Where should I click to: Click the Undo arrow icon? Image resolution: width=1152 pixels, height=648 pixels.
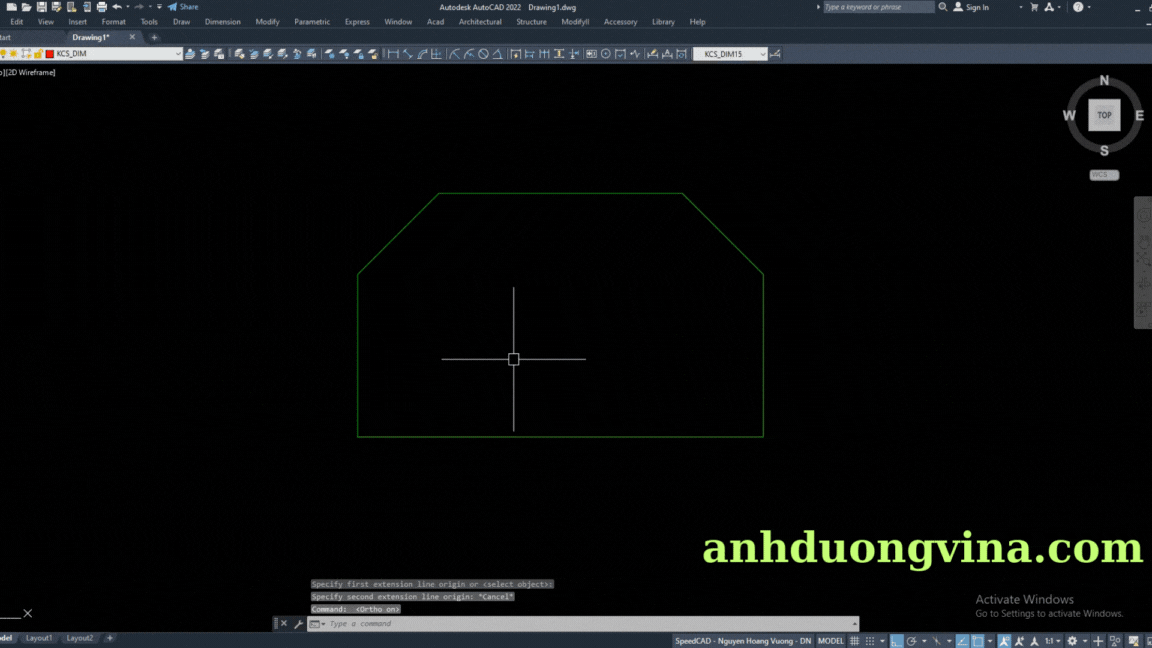[x=117, y=7]
